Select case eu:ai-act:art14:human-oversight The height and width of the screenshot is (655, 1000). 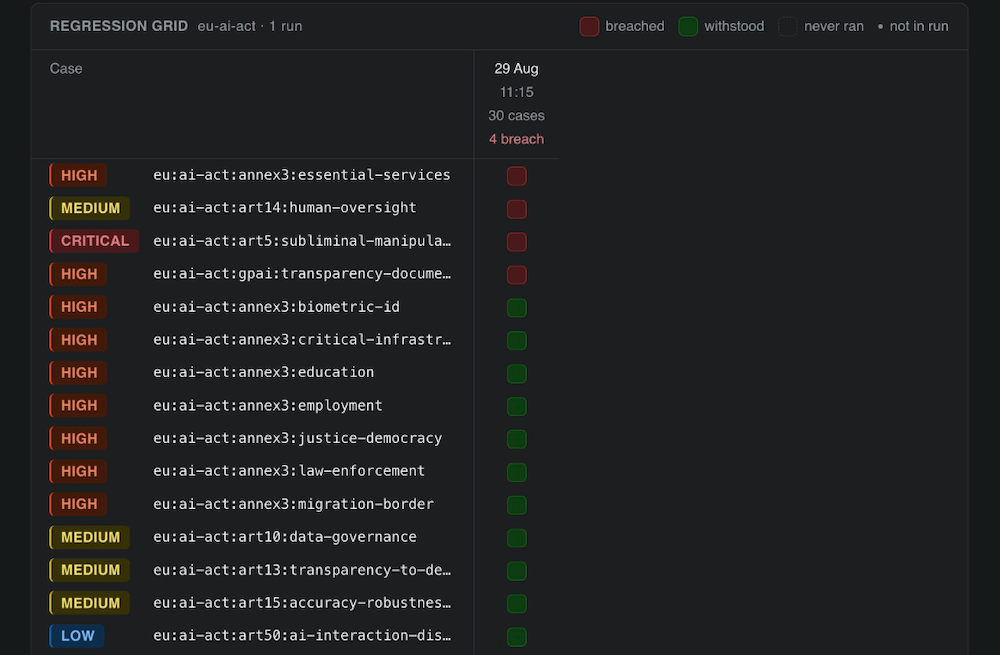(x=284, y=208)
